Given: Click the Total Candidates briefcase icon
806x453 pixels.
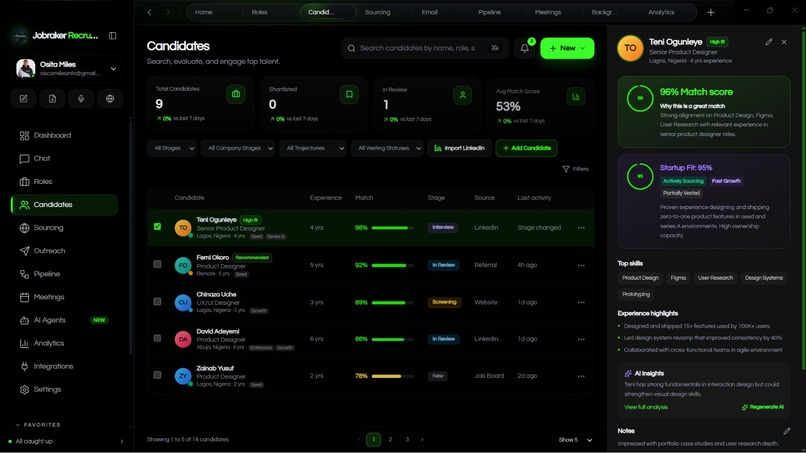Looking at the screenshot, I should 235,94.
